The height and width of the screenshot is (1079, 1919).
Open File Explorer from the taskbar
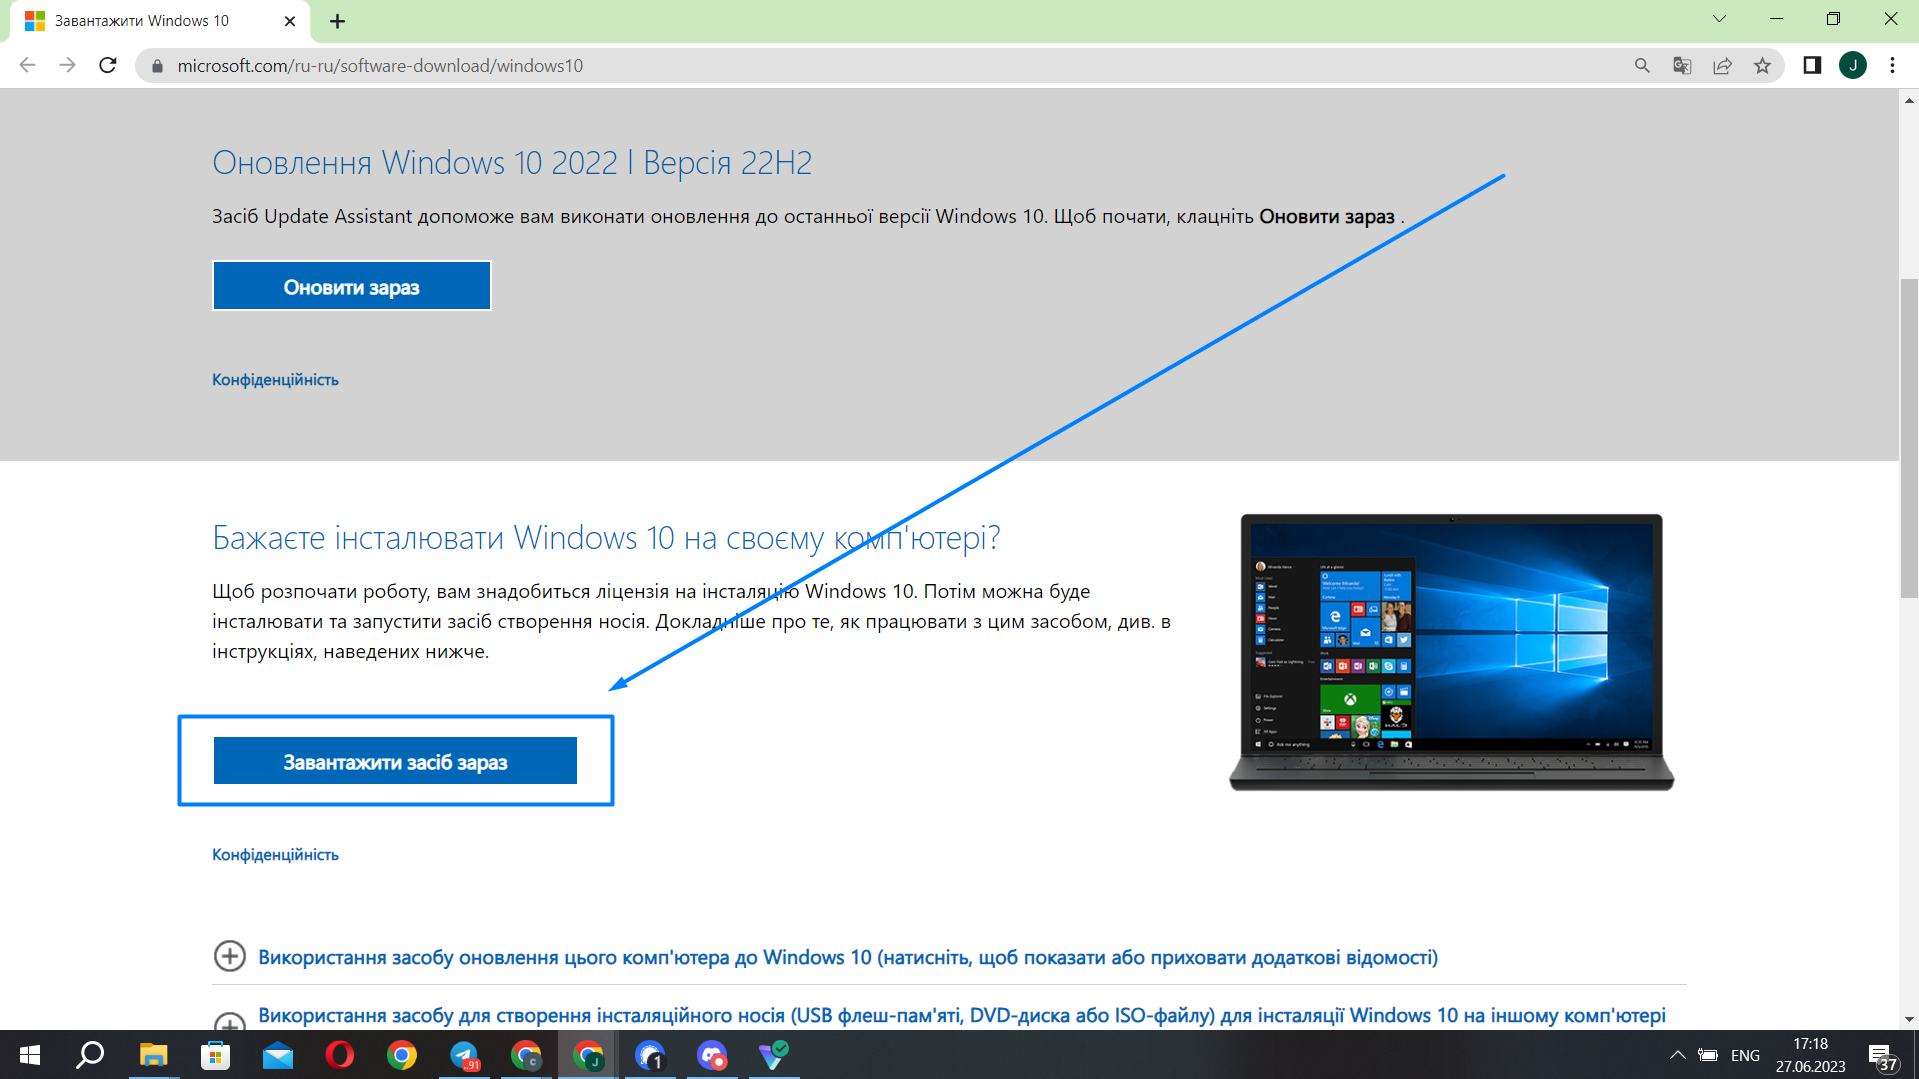point(153,1055)
